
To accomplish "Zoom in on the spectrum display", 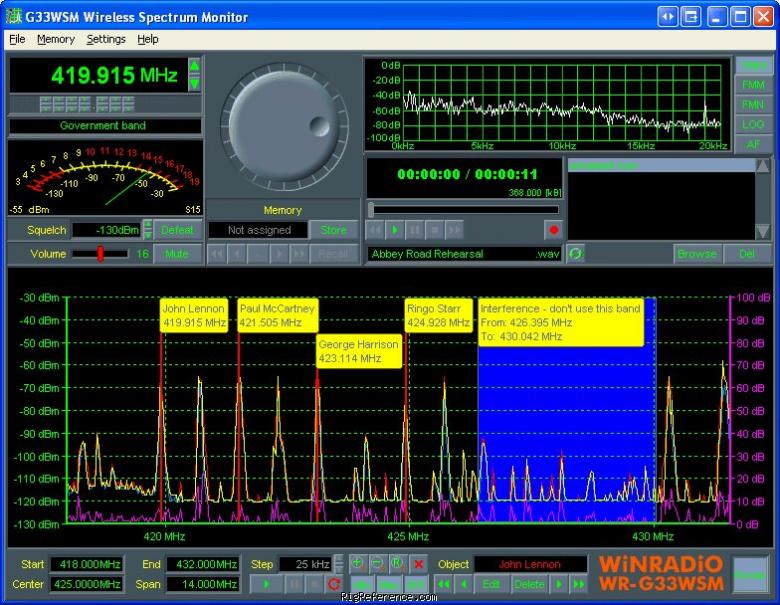I will tap(357, 564).
